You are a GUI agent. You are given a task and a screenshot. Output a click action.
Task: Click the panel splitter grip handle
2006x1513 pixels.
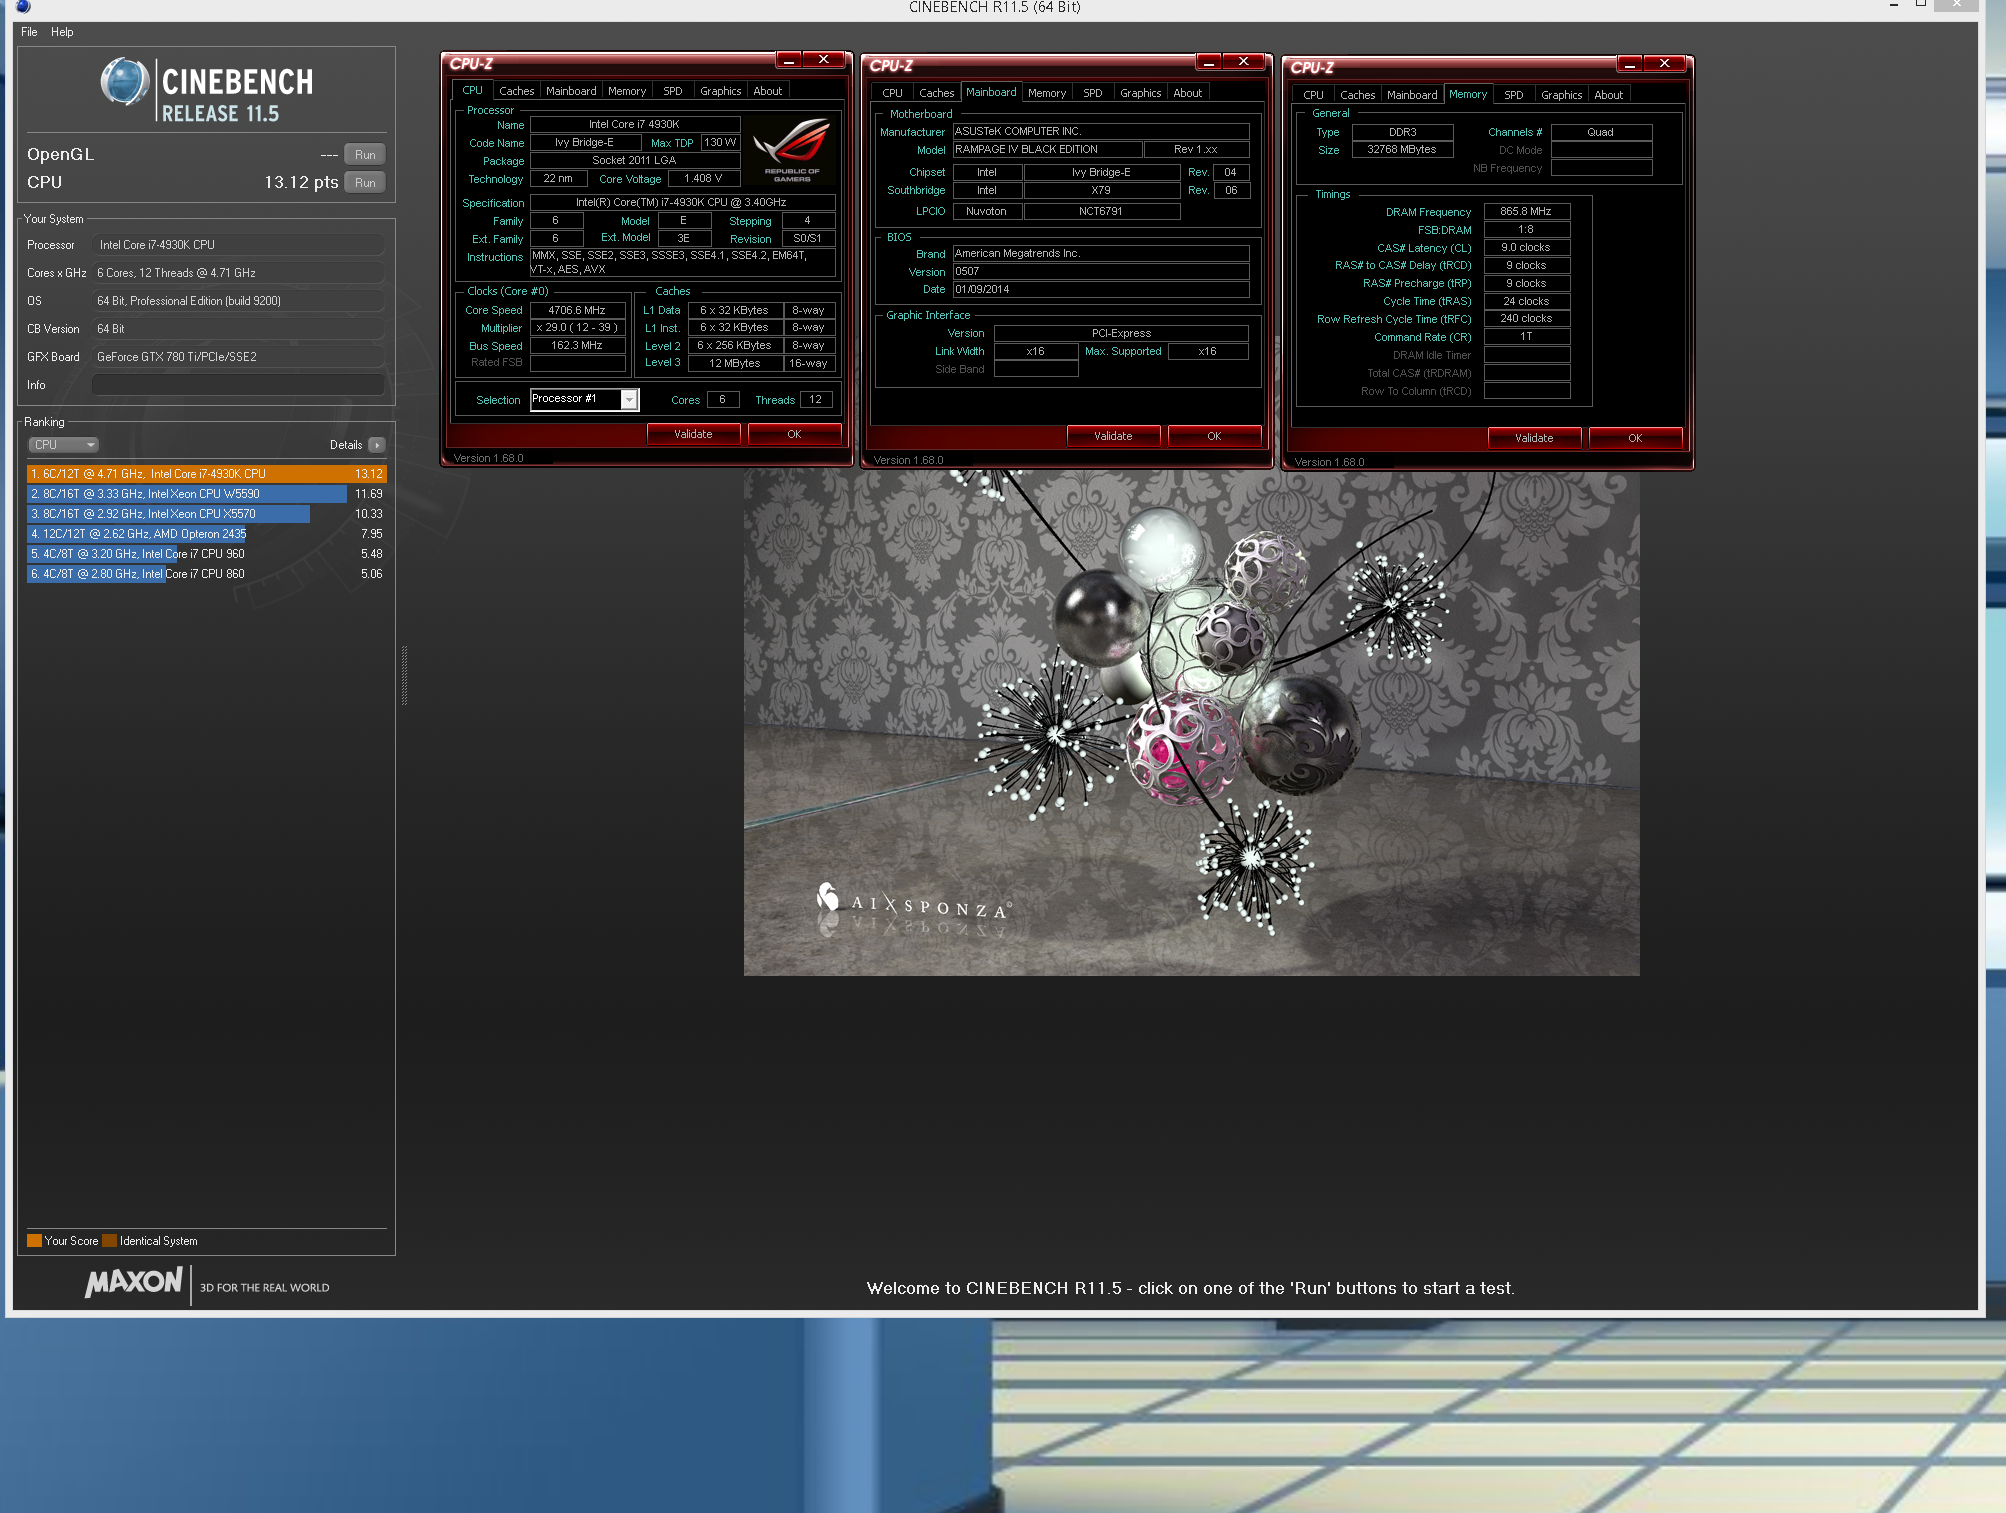pyautogui.click(x=404, y=676)
